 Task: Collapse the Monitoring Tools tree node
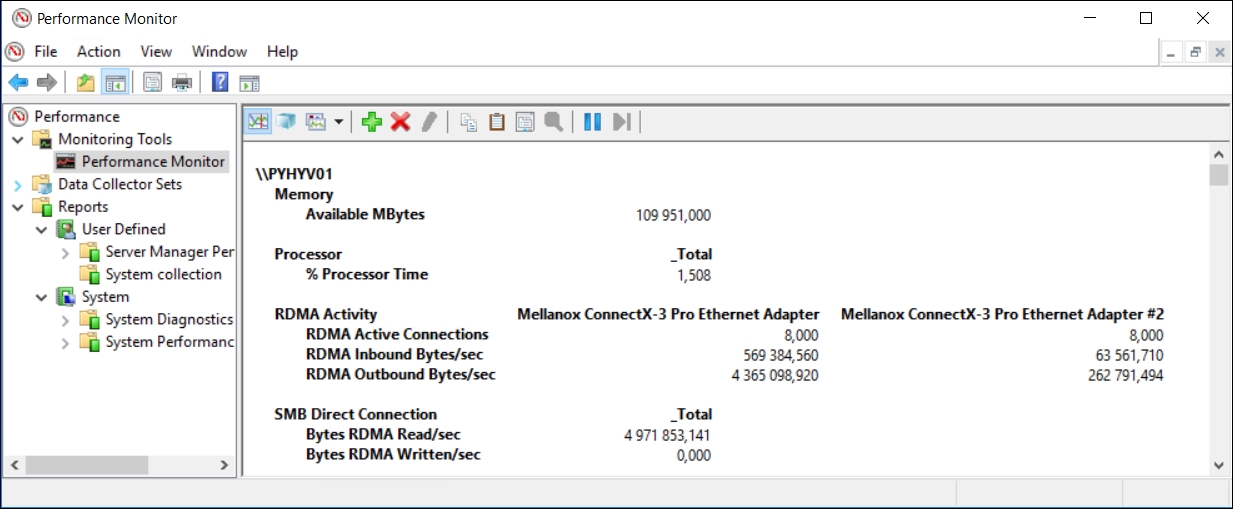18,139
